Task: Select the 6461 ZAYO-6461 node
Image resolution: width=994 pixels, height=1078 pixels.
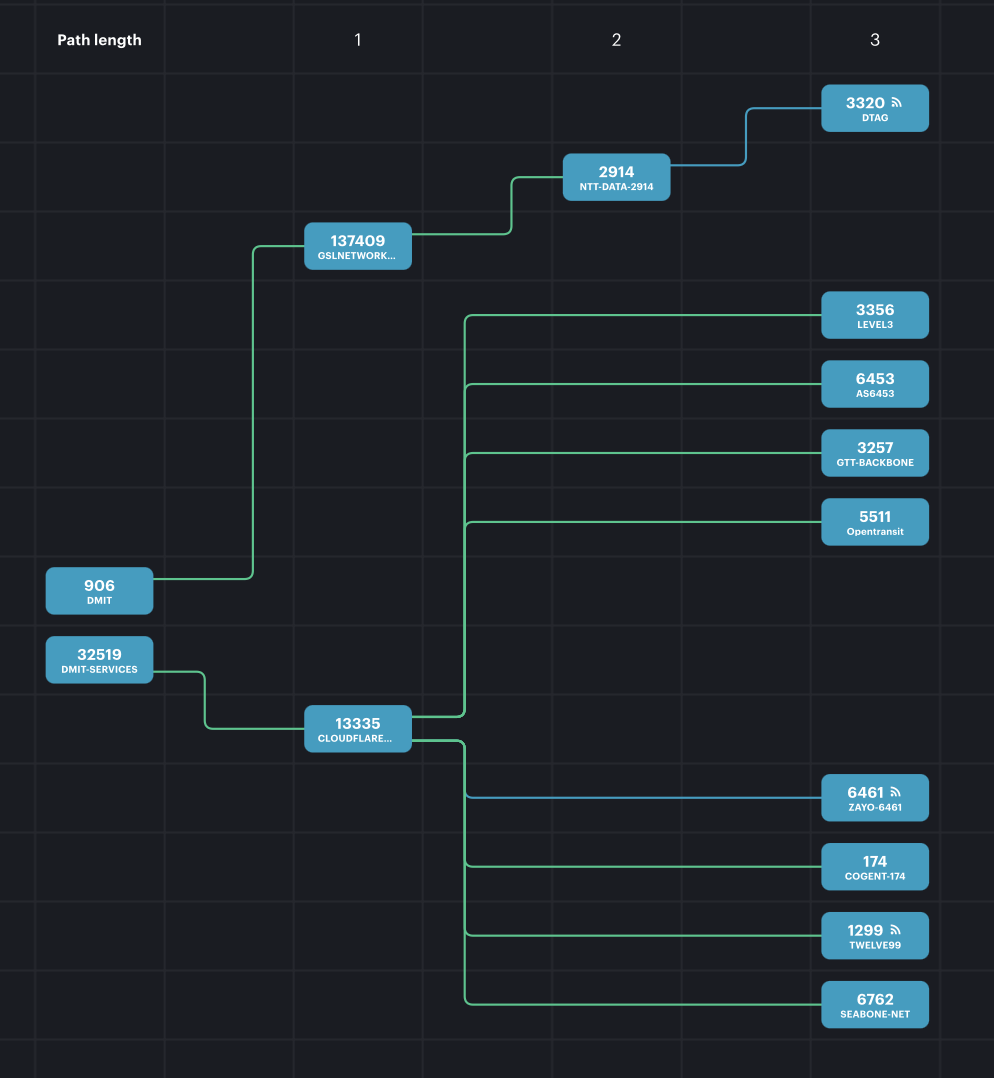Action: (874, 798)
